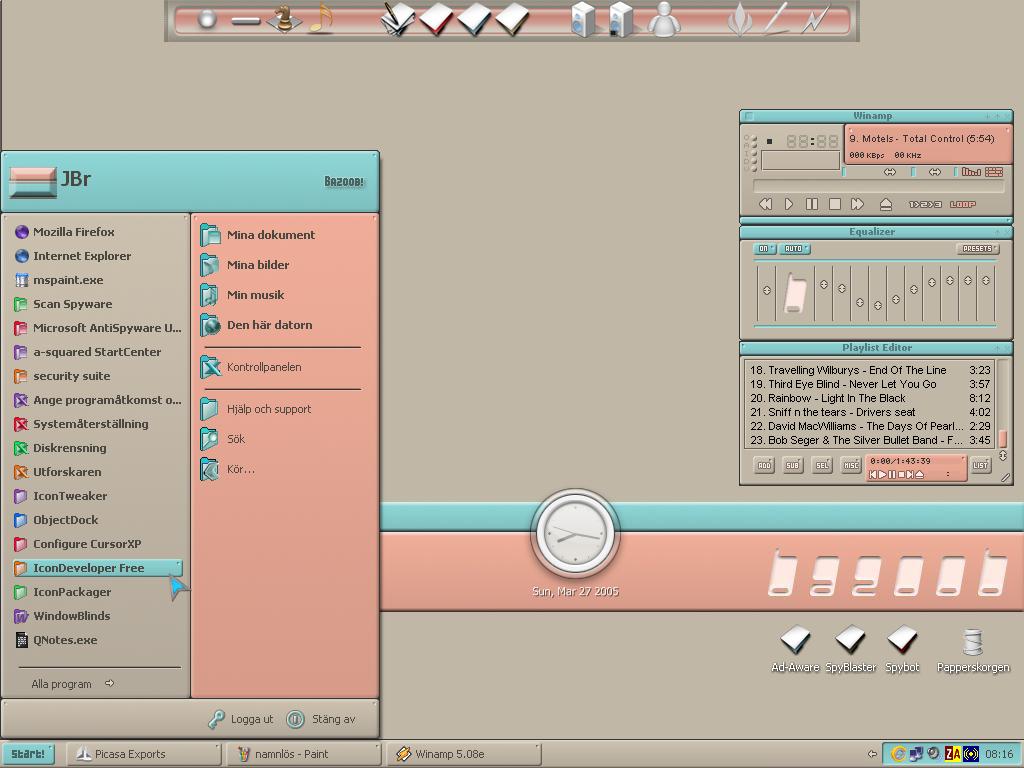The height and width of the screenshot is (768, 1024).
Task: Open equalizer PRESETS dropdown
Action: 978,249
